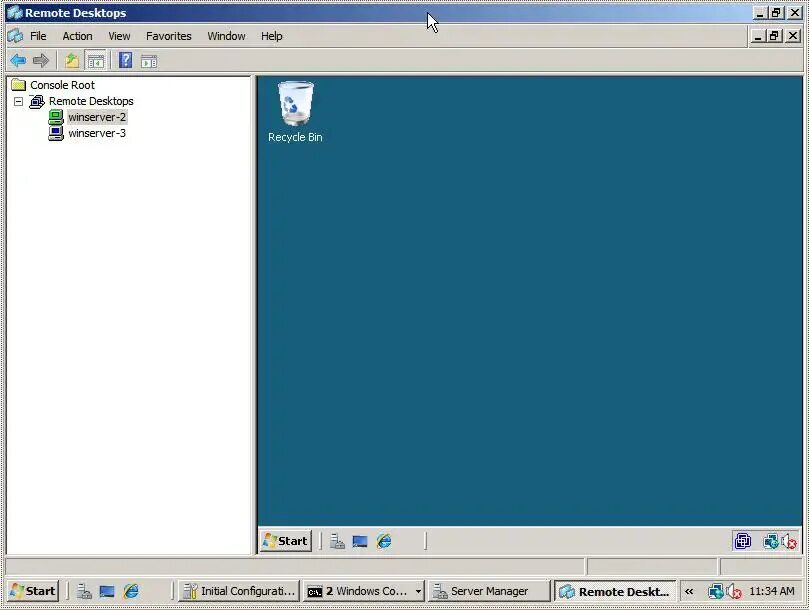Select winserver-2 connection in tree
The height and width of the screenshot is (610, 809).
(97, 117)
